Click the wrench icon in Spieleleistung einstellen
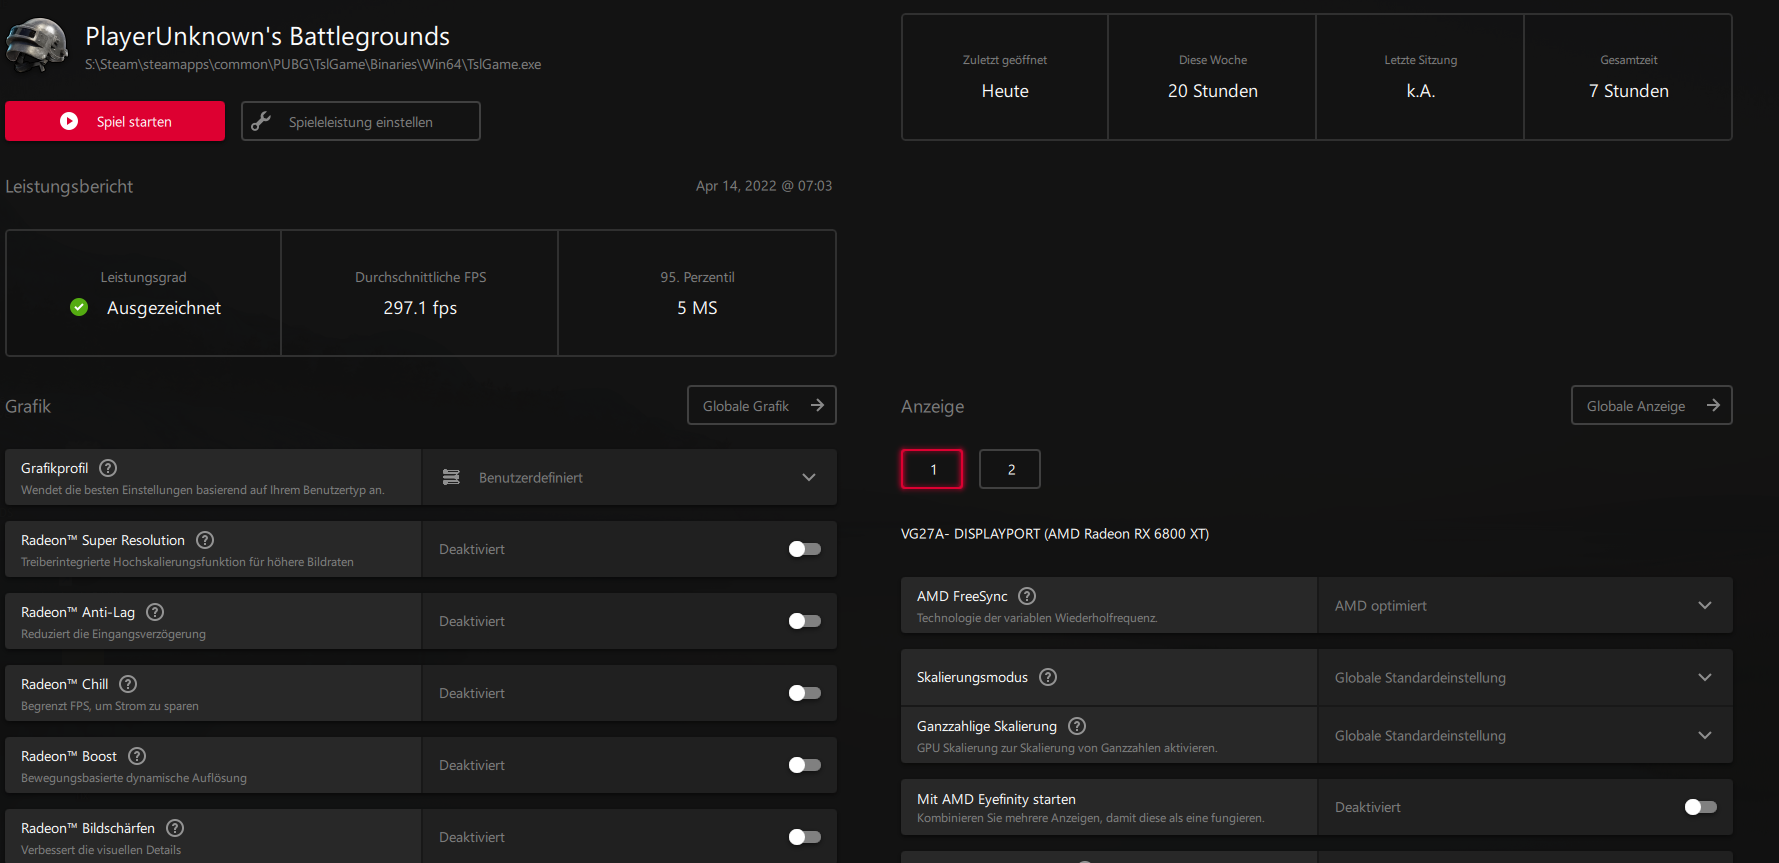 pyautogui.click(x=261, y=121)
